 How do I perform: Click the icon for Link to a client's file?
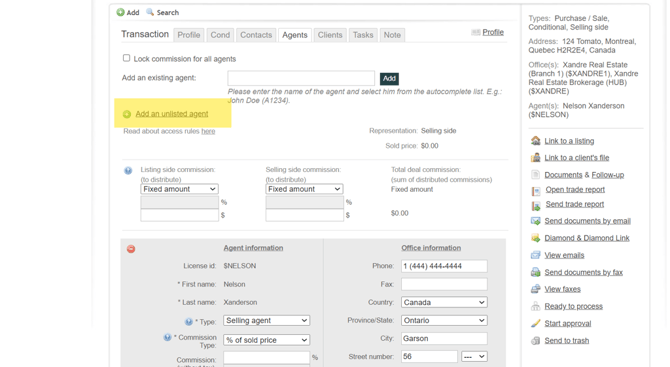(535, 157)
